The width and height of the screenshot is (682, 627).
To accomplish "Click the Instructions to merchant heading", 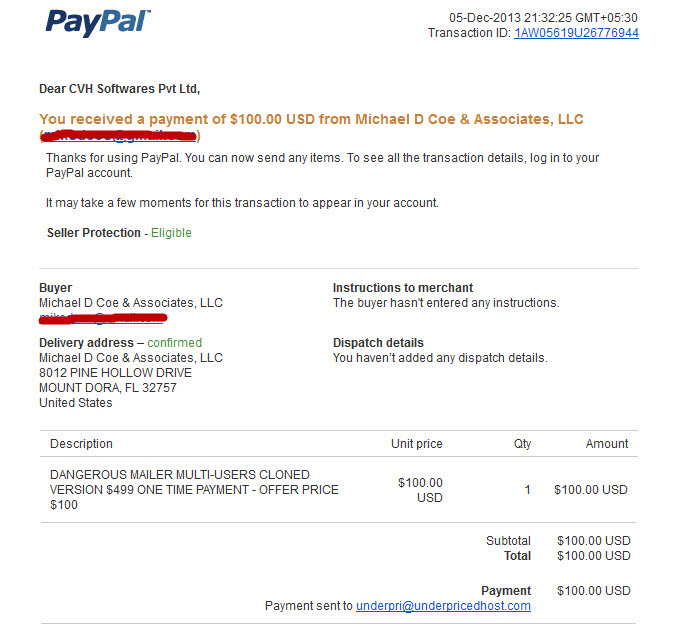I will coord(403,288).
